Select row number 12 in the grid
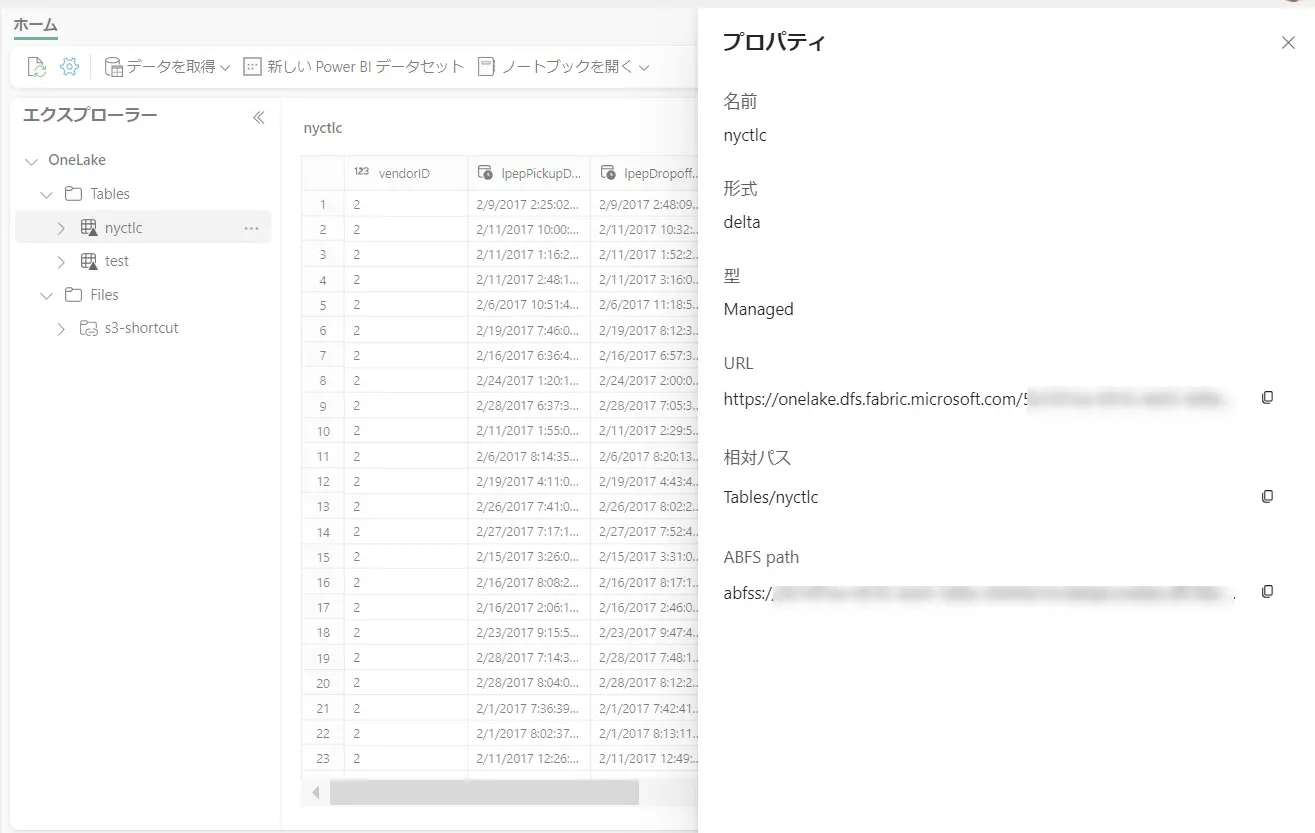Image resolution: width=1315 pixels, height=833 pixels. pyautogui.click(x=323, y=481)
